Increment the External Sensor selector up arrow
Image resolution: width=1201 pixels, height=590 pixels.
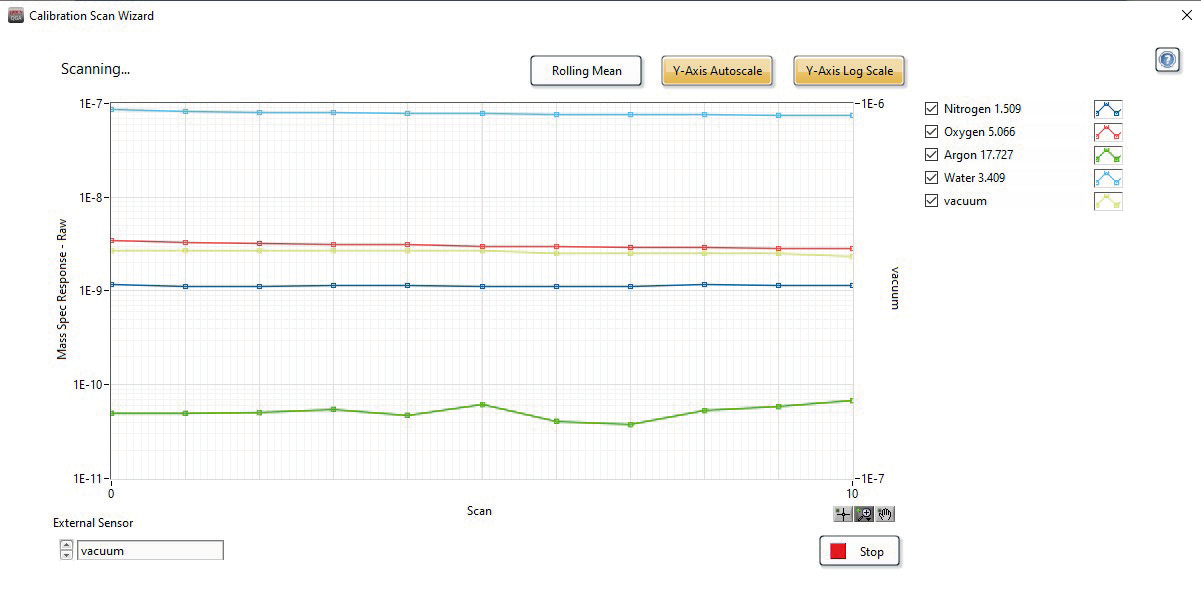(x=67, y=546)
